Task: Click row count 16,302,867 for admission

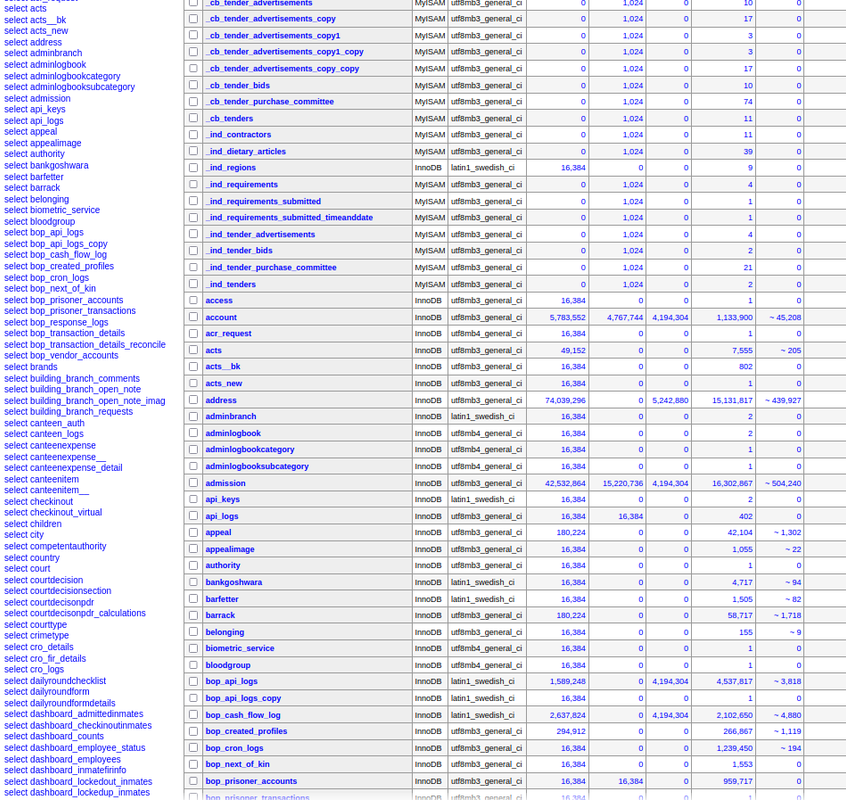Action: click(732, 483)
